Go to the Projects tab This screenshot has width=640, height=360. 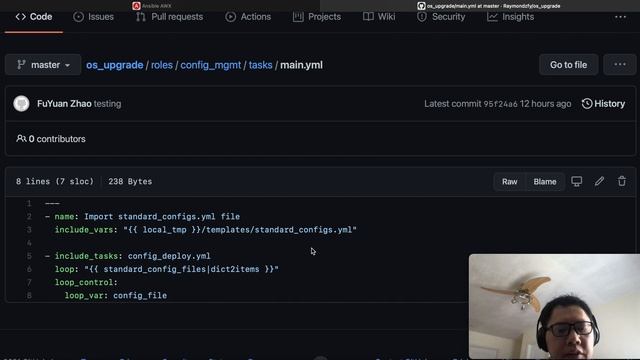(317, 17)
